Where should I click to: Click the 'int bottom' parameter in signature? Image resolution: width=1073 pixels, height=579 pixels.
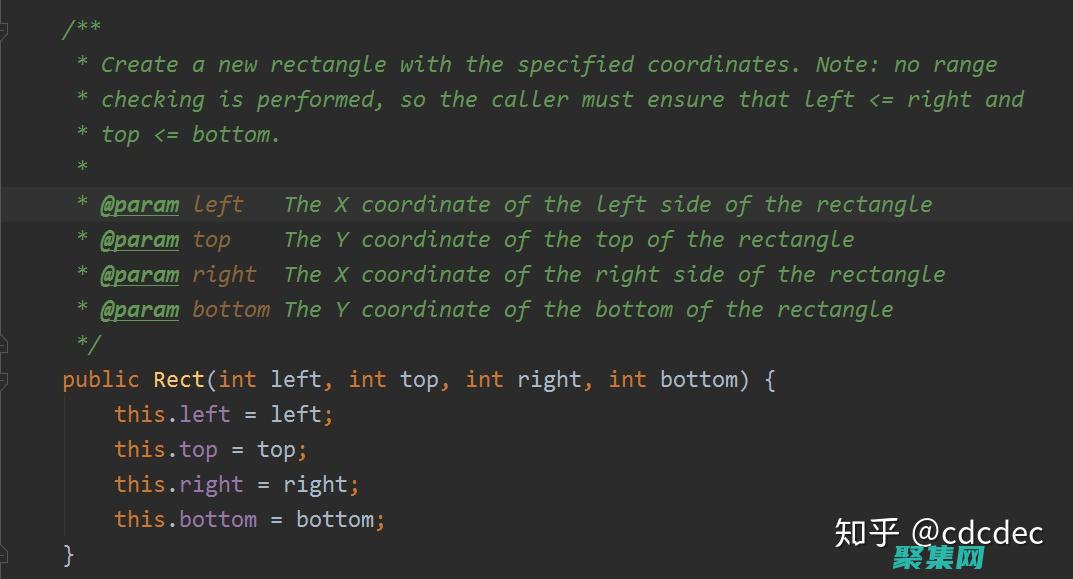click(676, 380)
